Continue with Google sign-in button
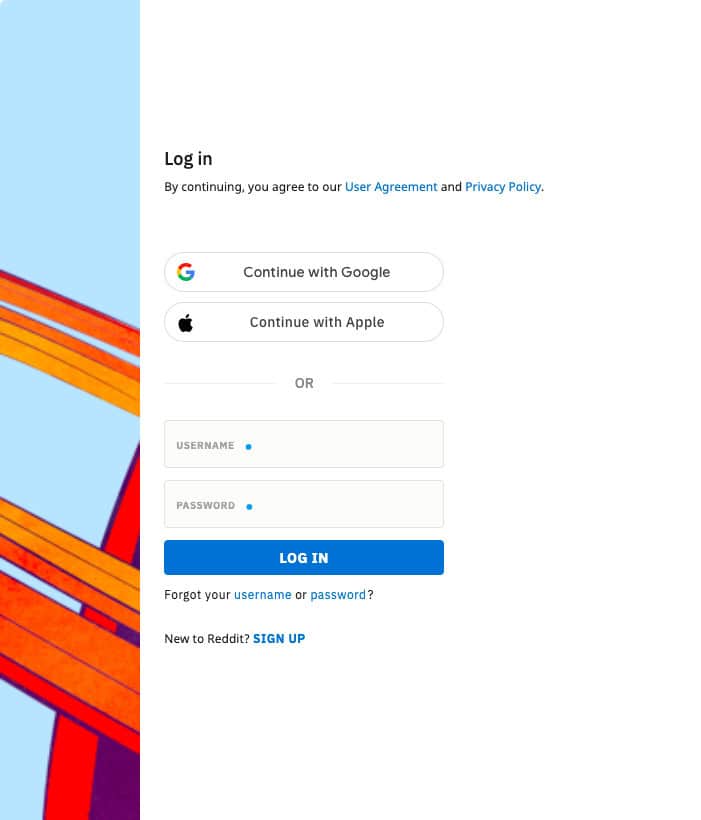Screen dimensions: 701x820 tap(304, 272)
